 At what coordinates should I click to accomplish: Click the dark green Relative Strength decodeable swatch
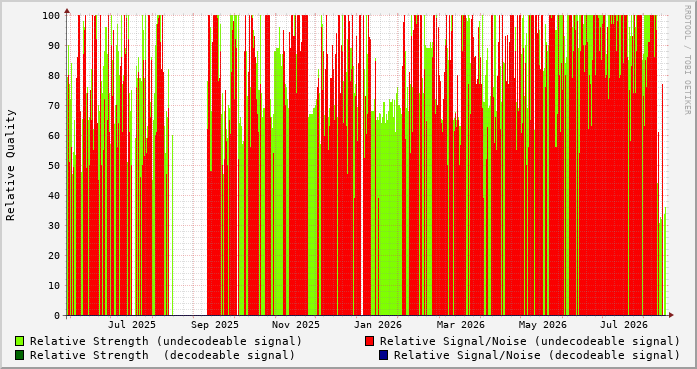click(20, 355)
